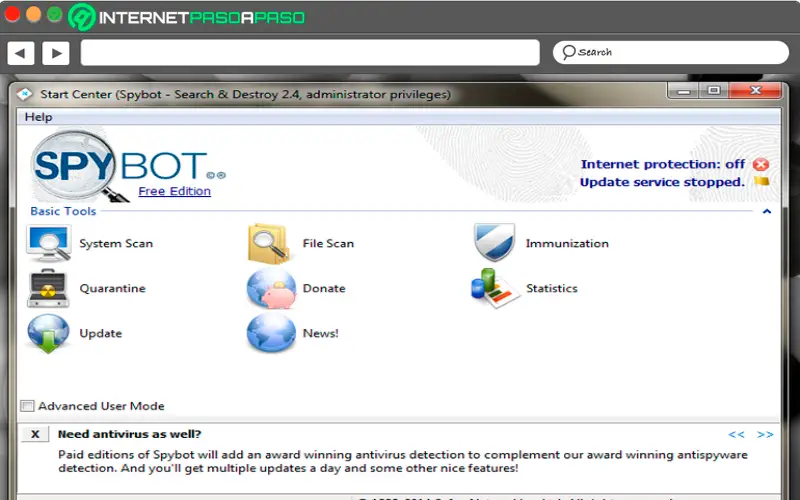Viewport: 800px width, 500px height.
Task: Click the red Internet protection off icon
Action: tap(761, 164)
